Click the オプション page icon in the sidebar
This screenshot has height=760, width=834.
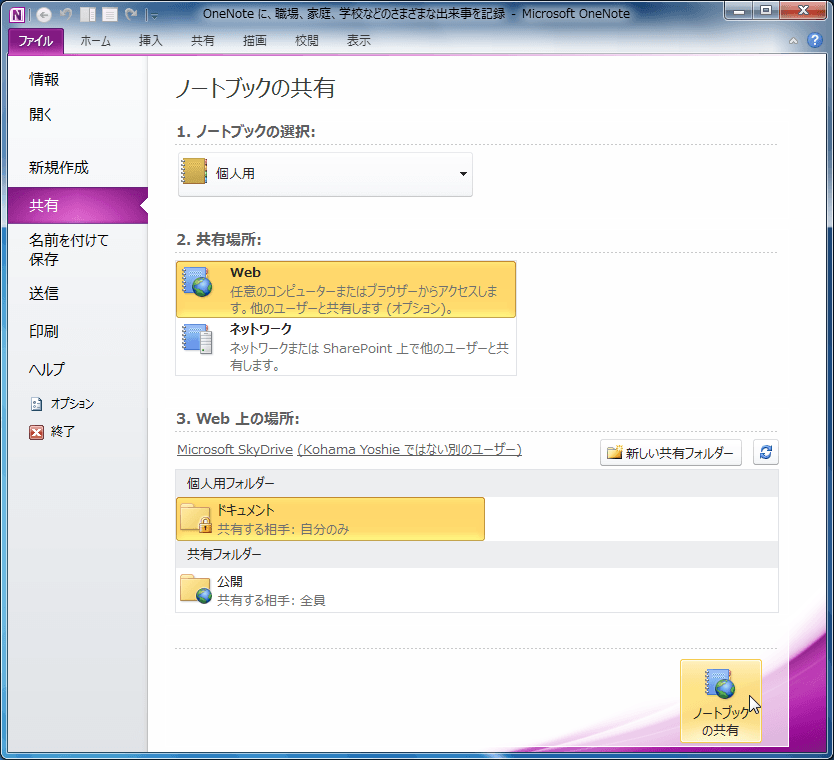coord(36,404)
